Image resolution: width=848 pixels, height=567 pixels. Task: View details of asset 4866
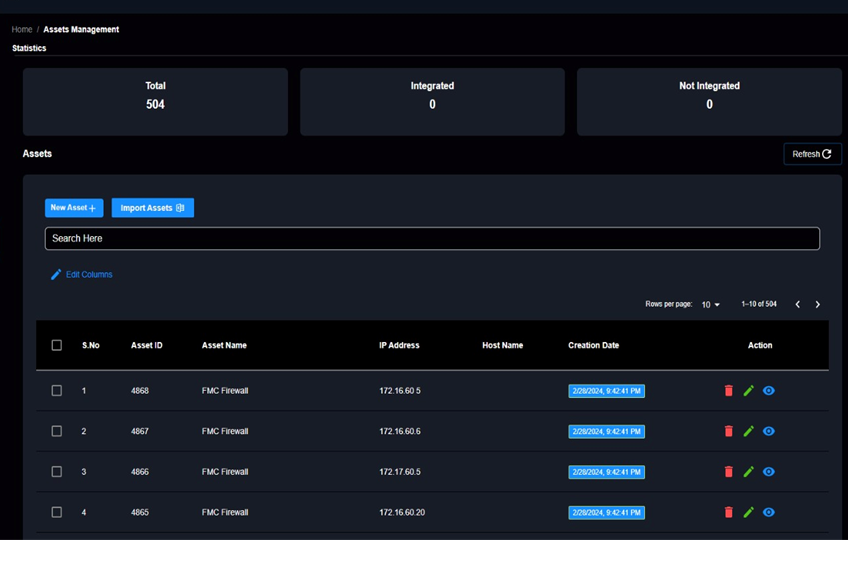tap(768, 472)
